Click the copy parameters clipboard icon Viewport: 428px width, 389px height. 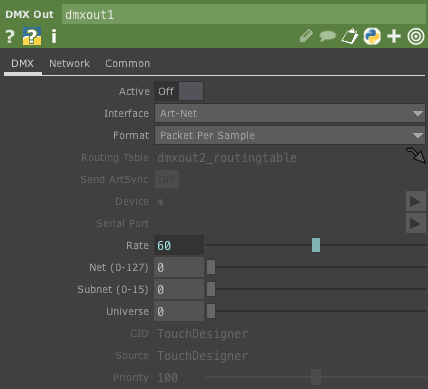click(350, 36)
